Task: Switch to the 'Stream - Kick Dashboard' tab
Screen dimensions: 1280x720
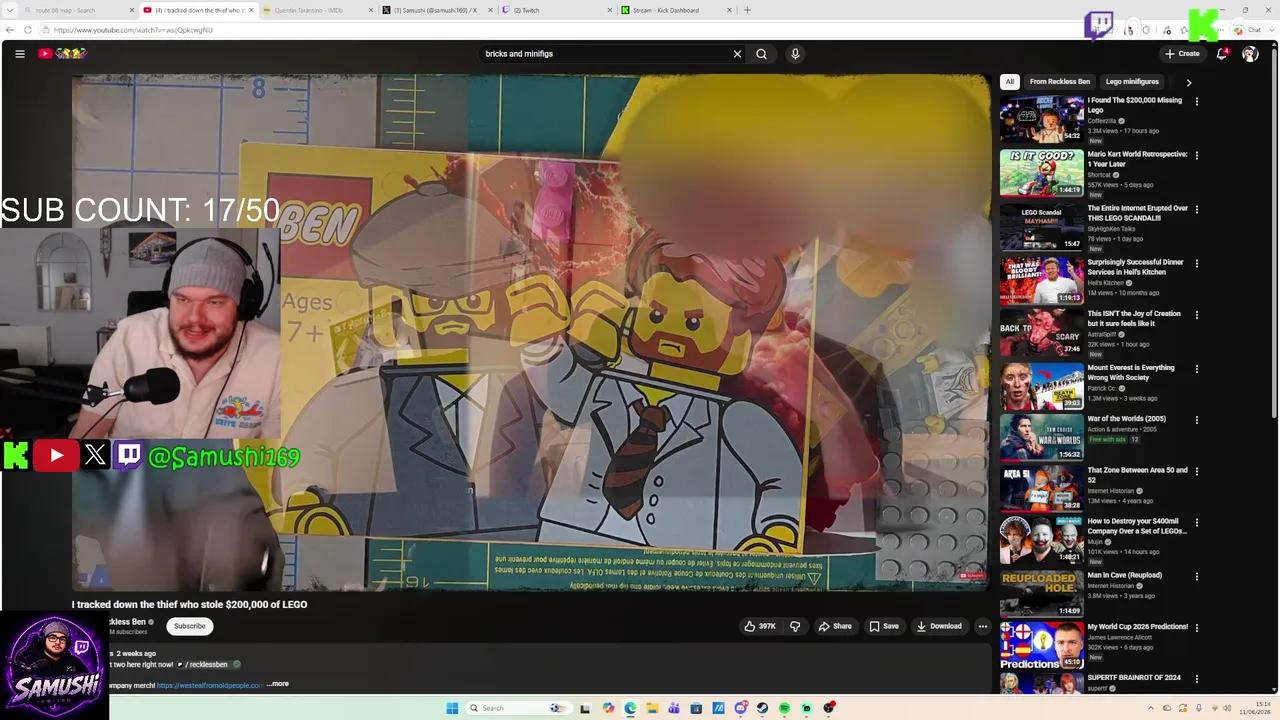Action: pyautogui.click(x=675, y=10)
